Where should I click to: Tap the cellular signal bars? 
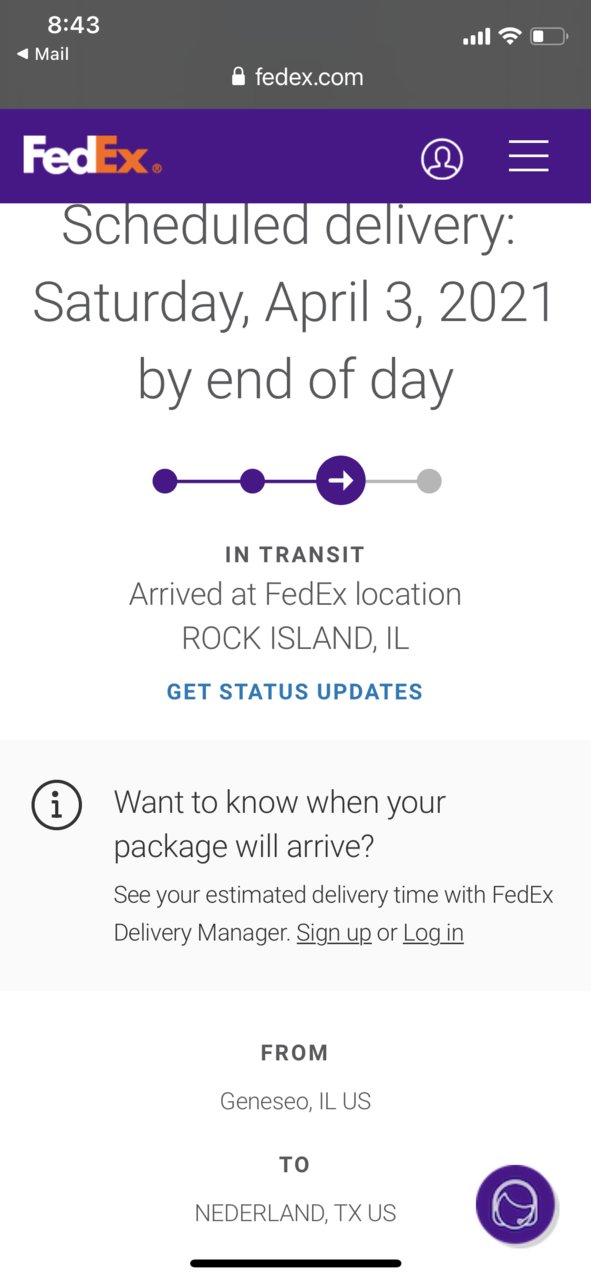(477, 37)
